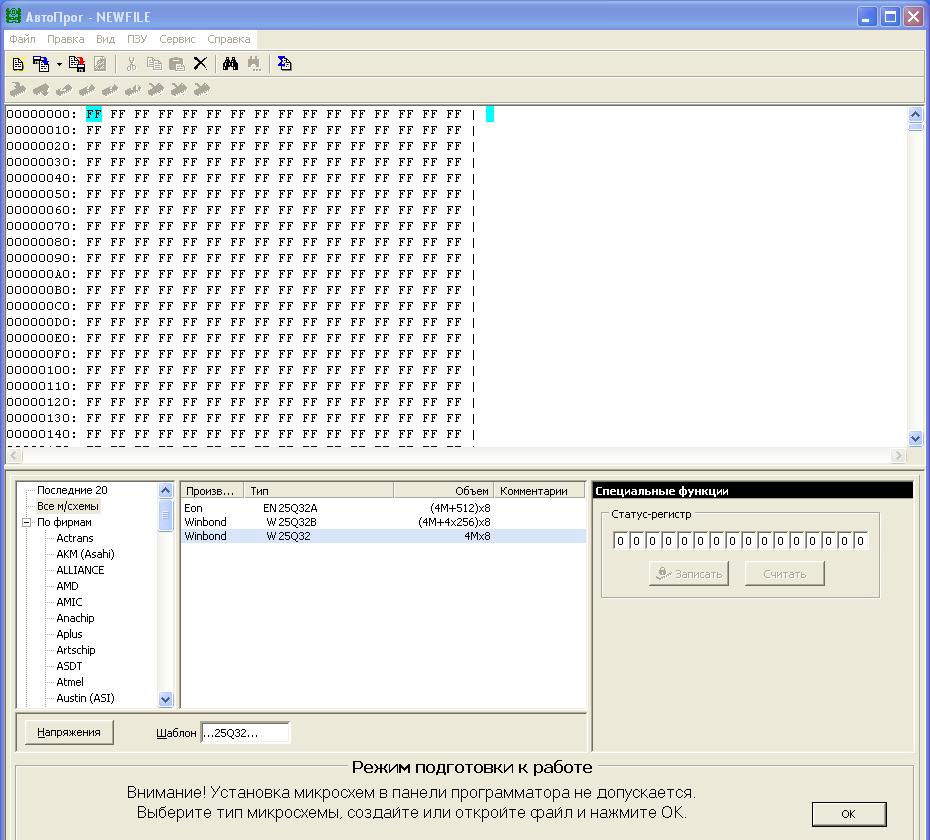Collapse the 'По фирмам' tree node
The image size is (930, 840).
27,522
